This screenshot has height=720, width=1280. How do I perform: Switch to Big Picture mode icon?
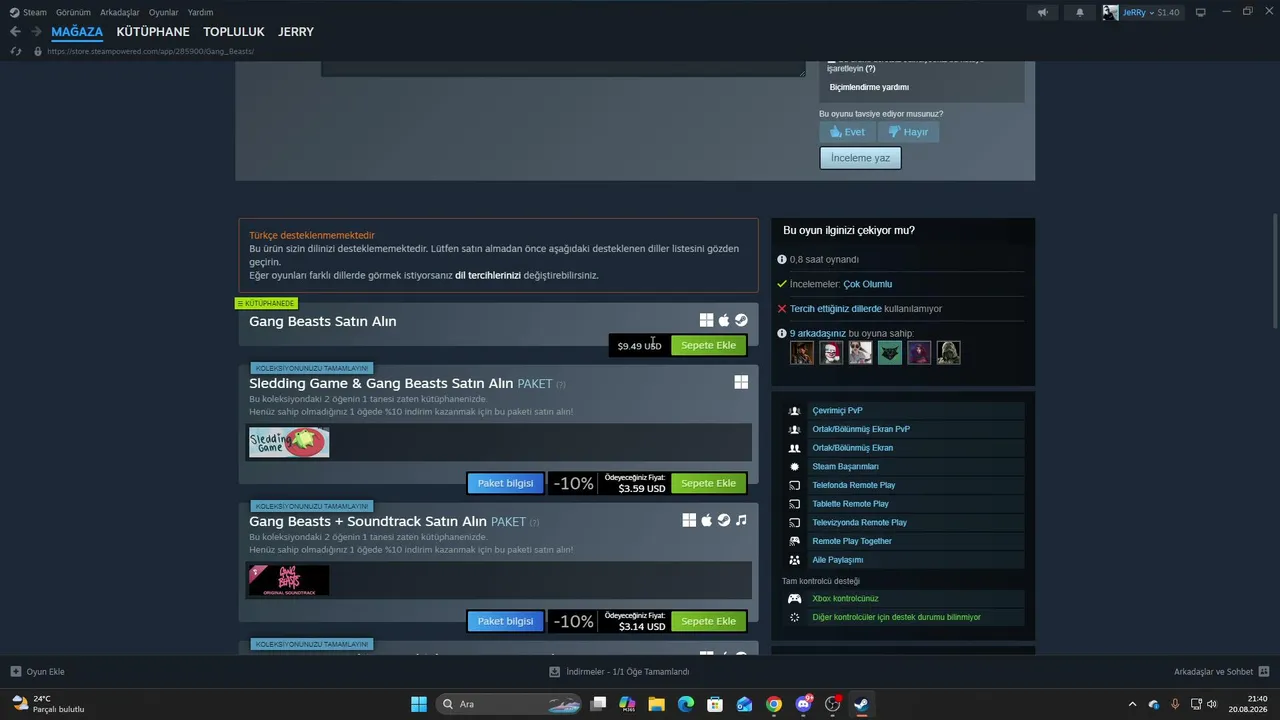coord(1201,12)
